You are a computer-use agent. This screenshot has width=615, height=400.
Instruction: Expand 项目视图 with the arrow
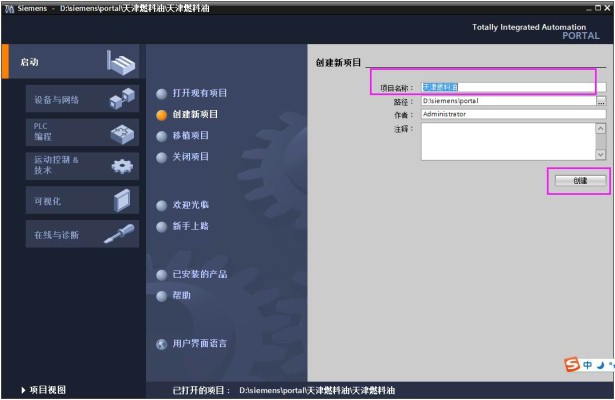click(x=24, y=390)
